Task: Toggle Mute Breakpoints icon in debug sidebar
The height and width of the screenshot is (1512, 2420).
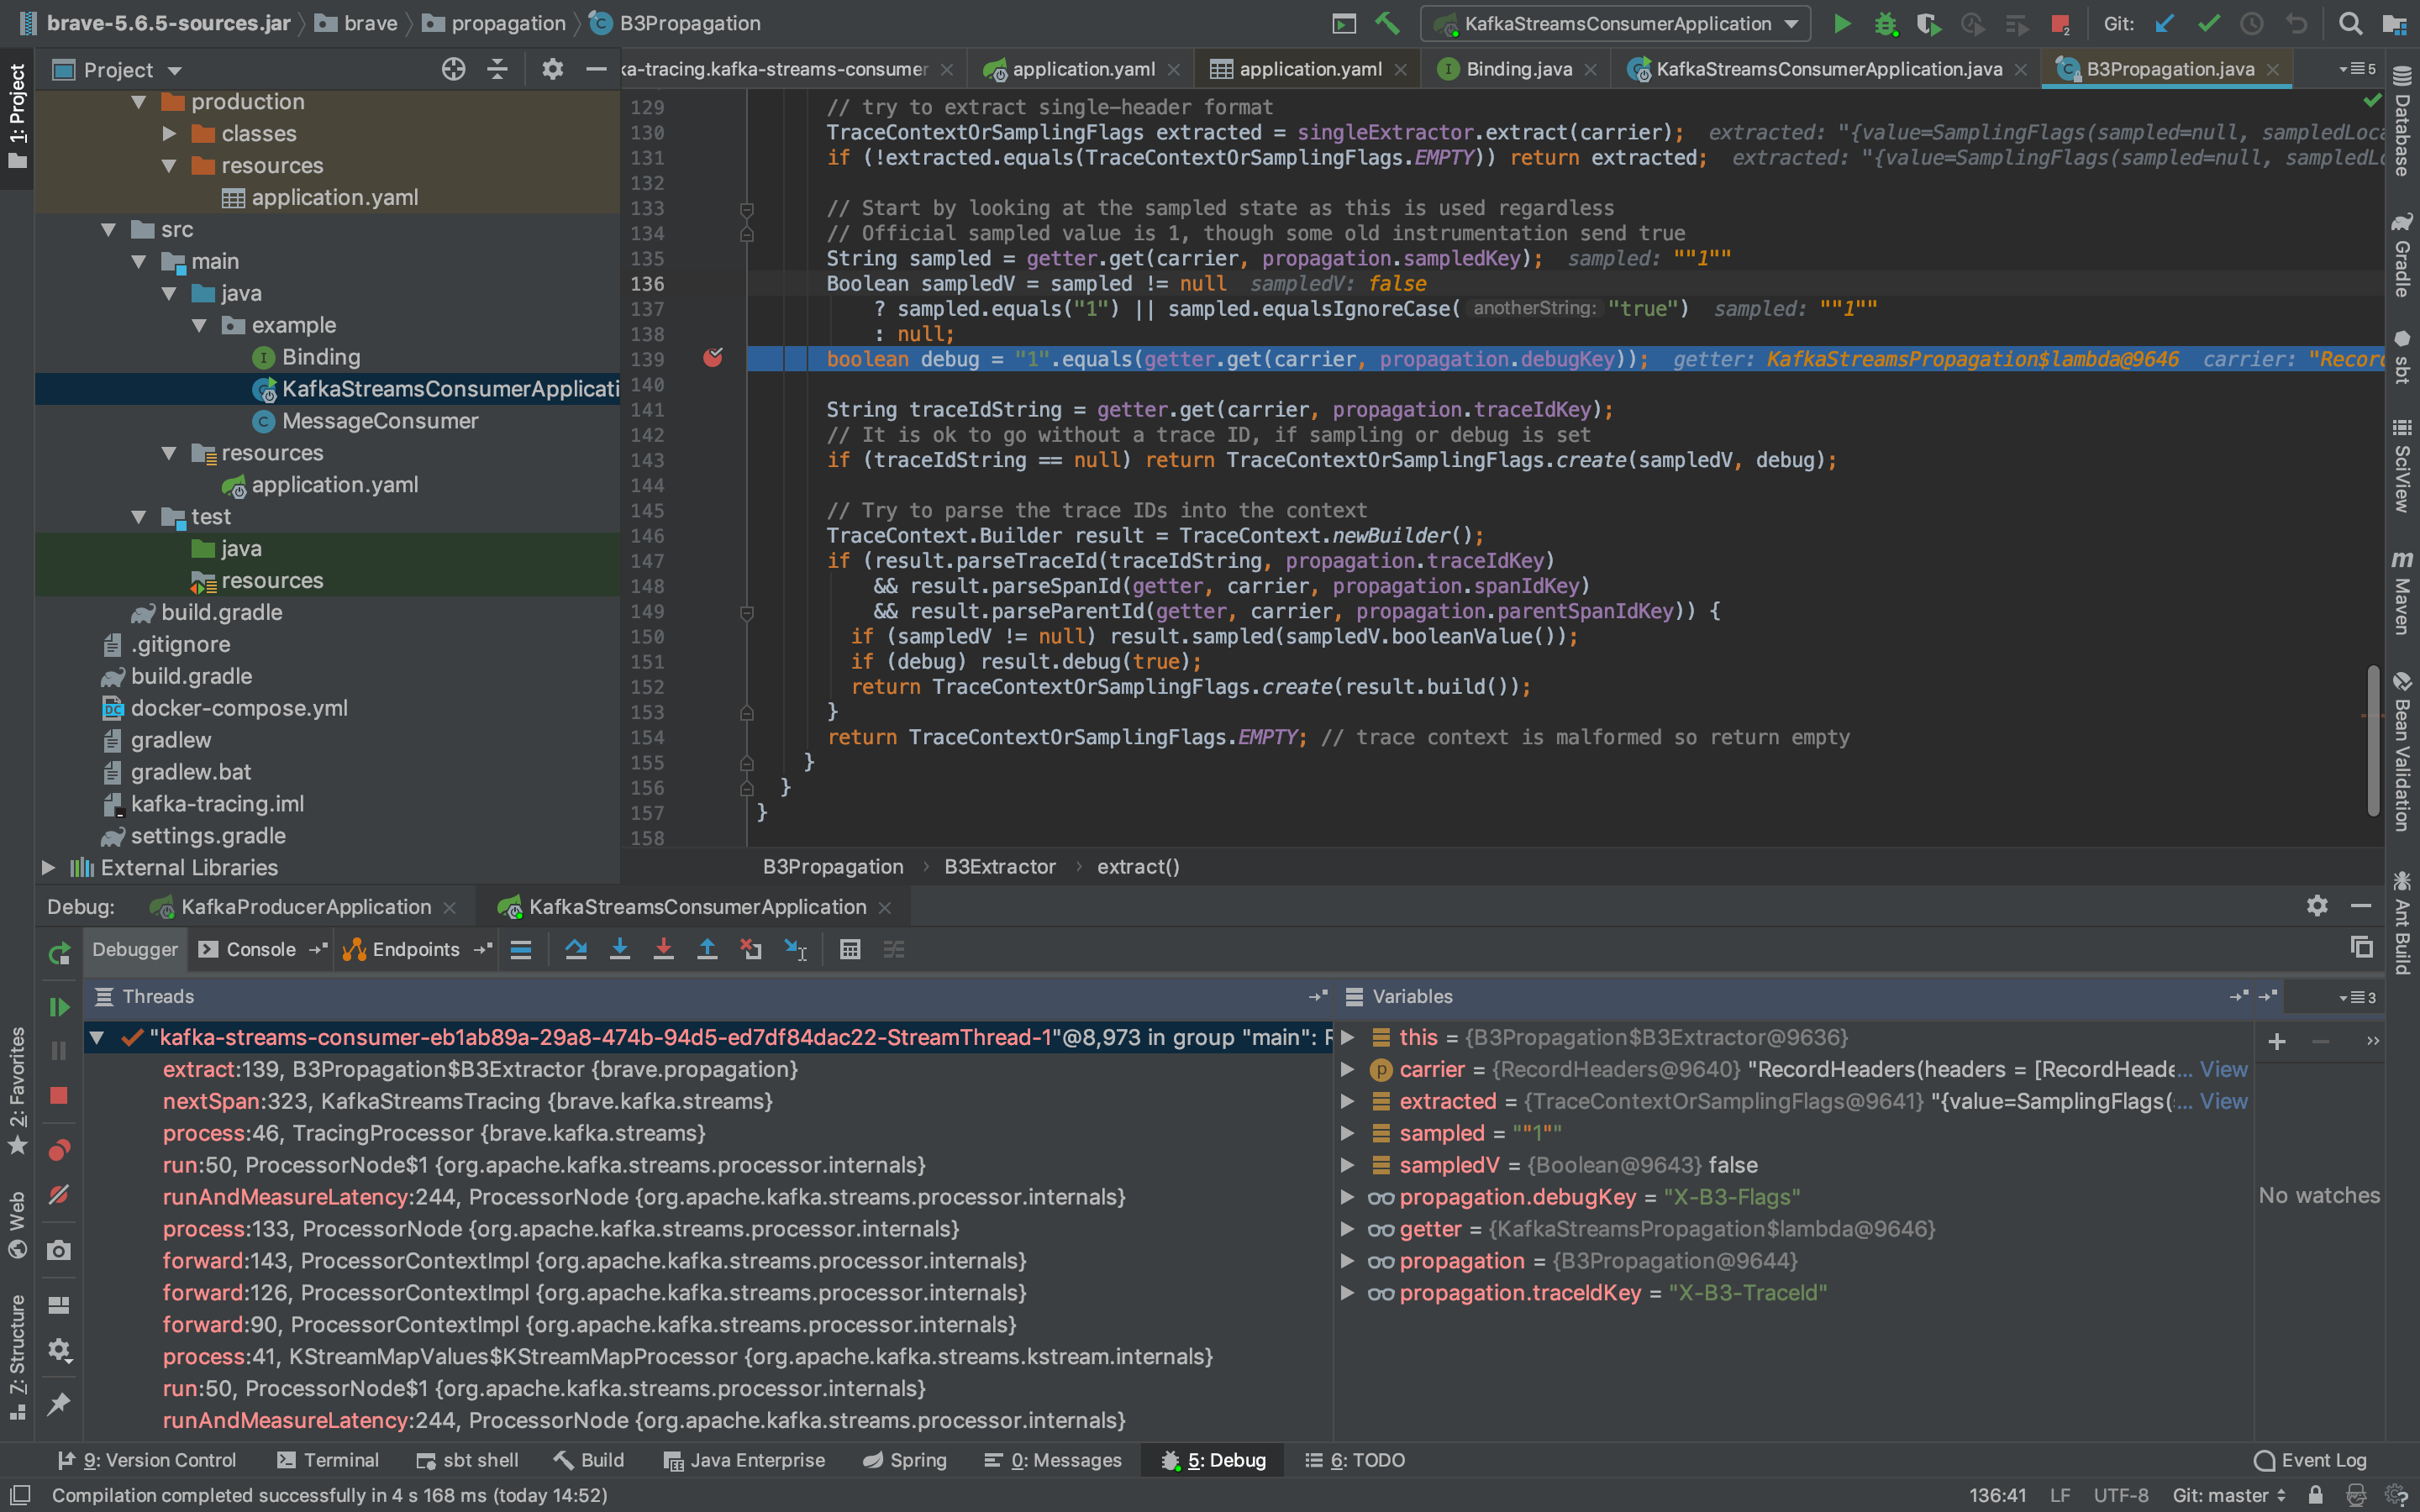Action: click(59, 1195)
